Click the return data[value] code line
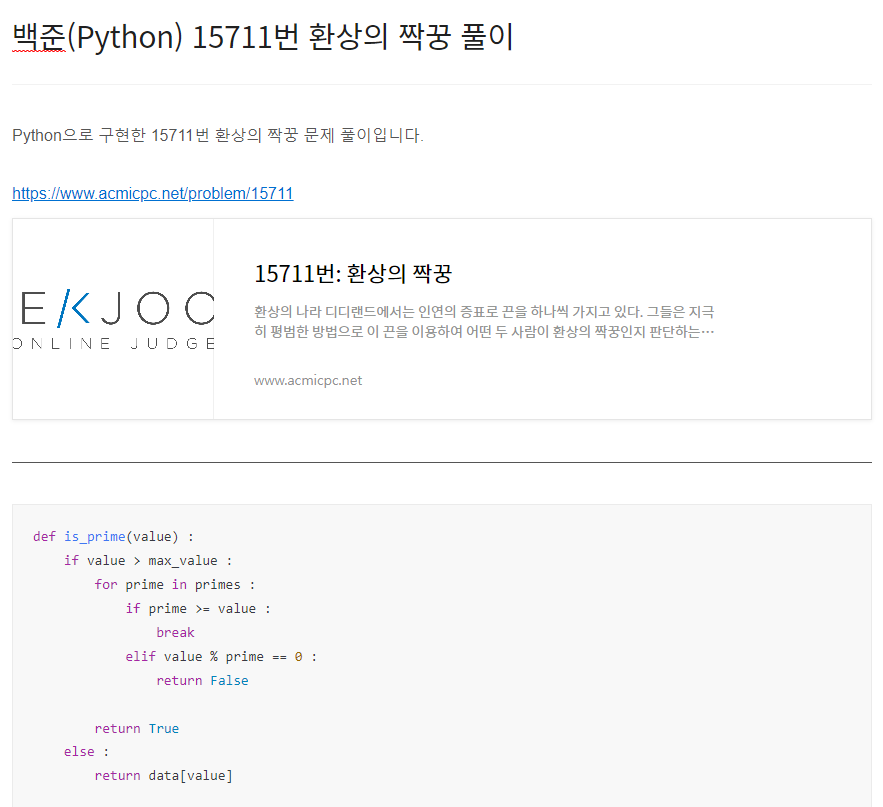The height and width of the screenshot is (807, 883). pos(163,775)
